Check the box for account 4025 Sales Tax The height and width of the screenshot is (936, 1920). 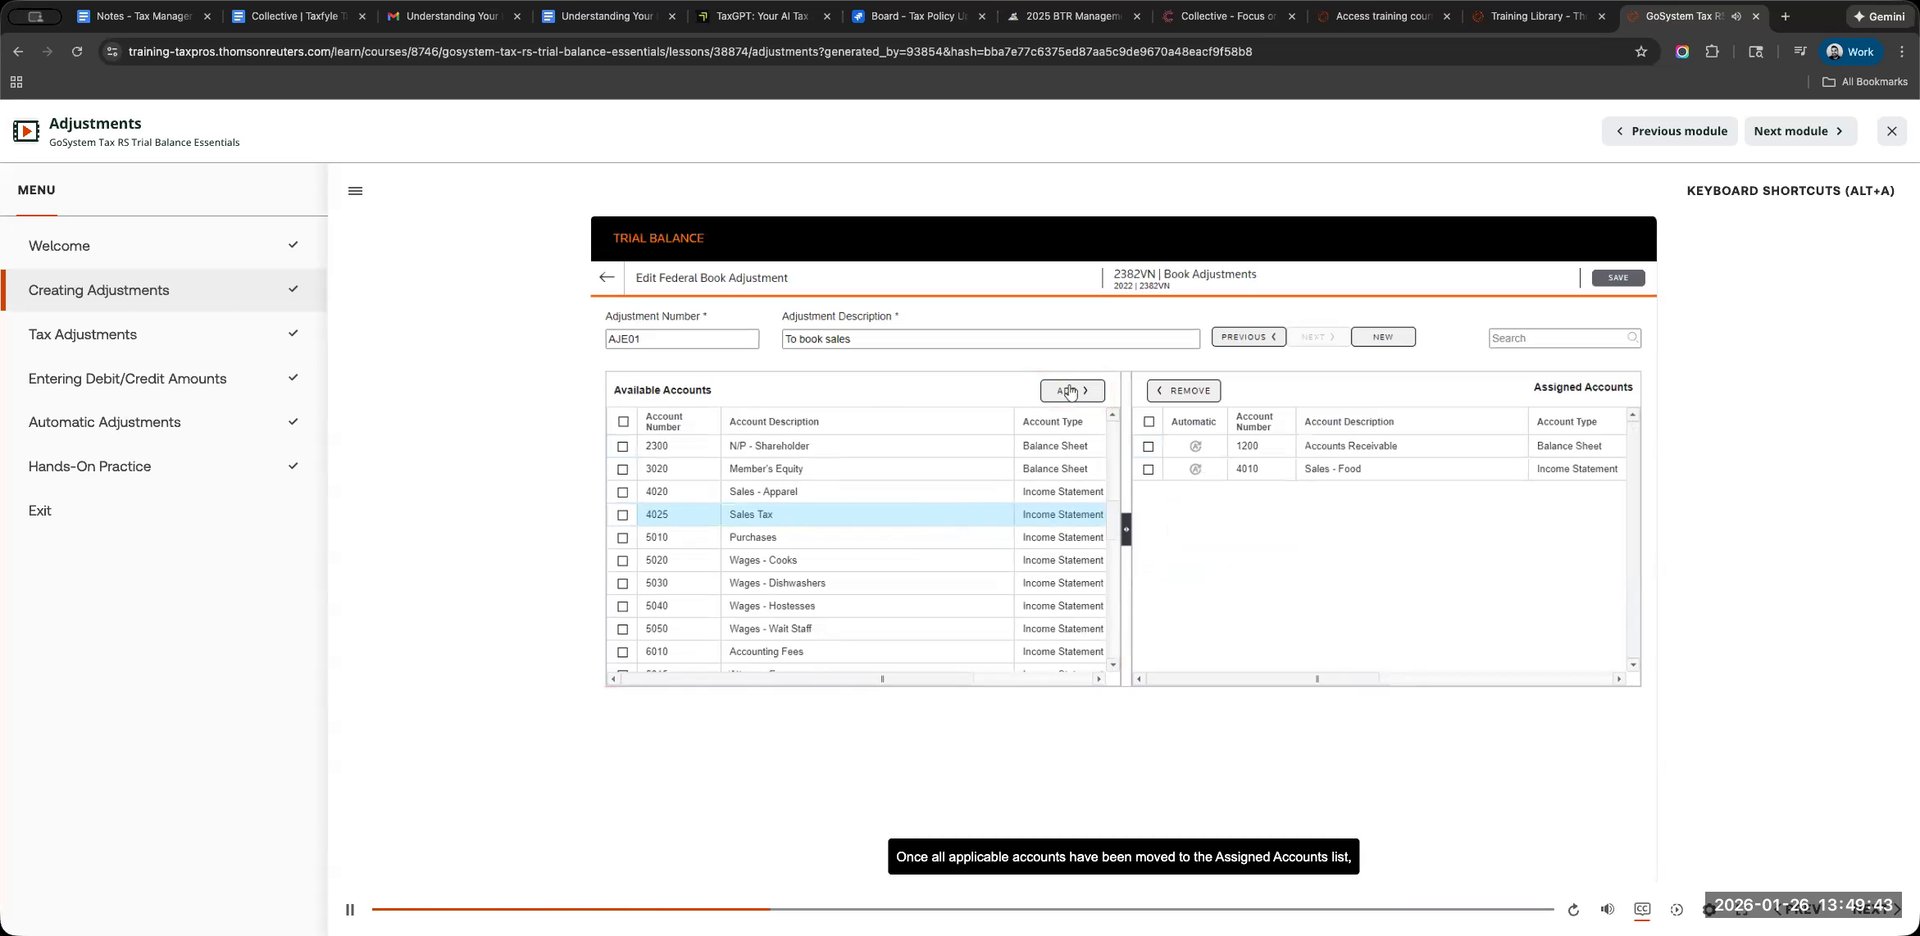(x=623, y=515)
